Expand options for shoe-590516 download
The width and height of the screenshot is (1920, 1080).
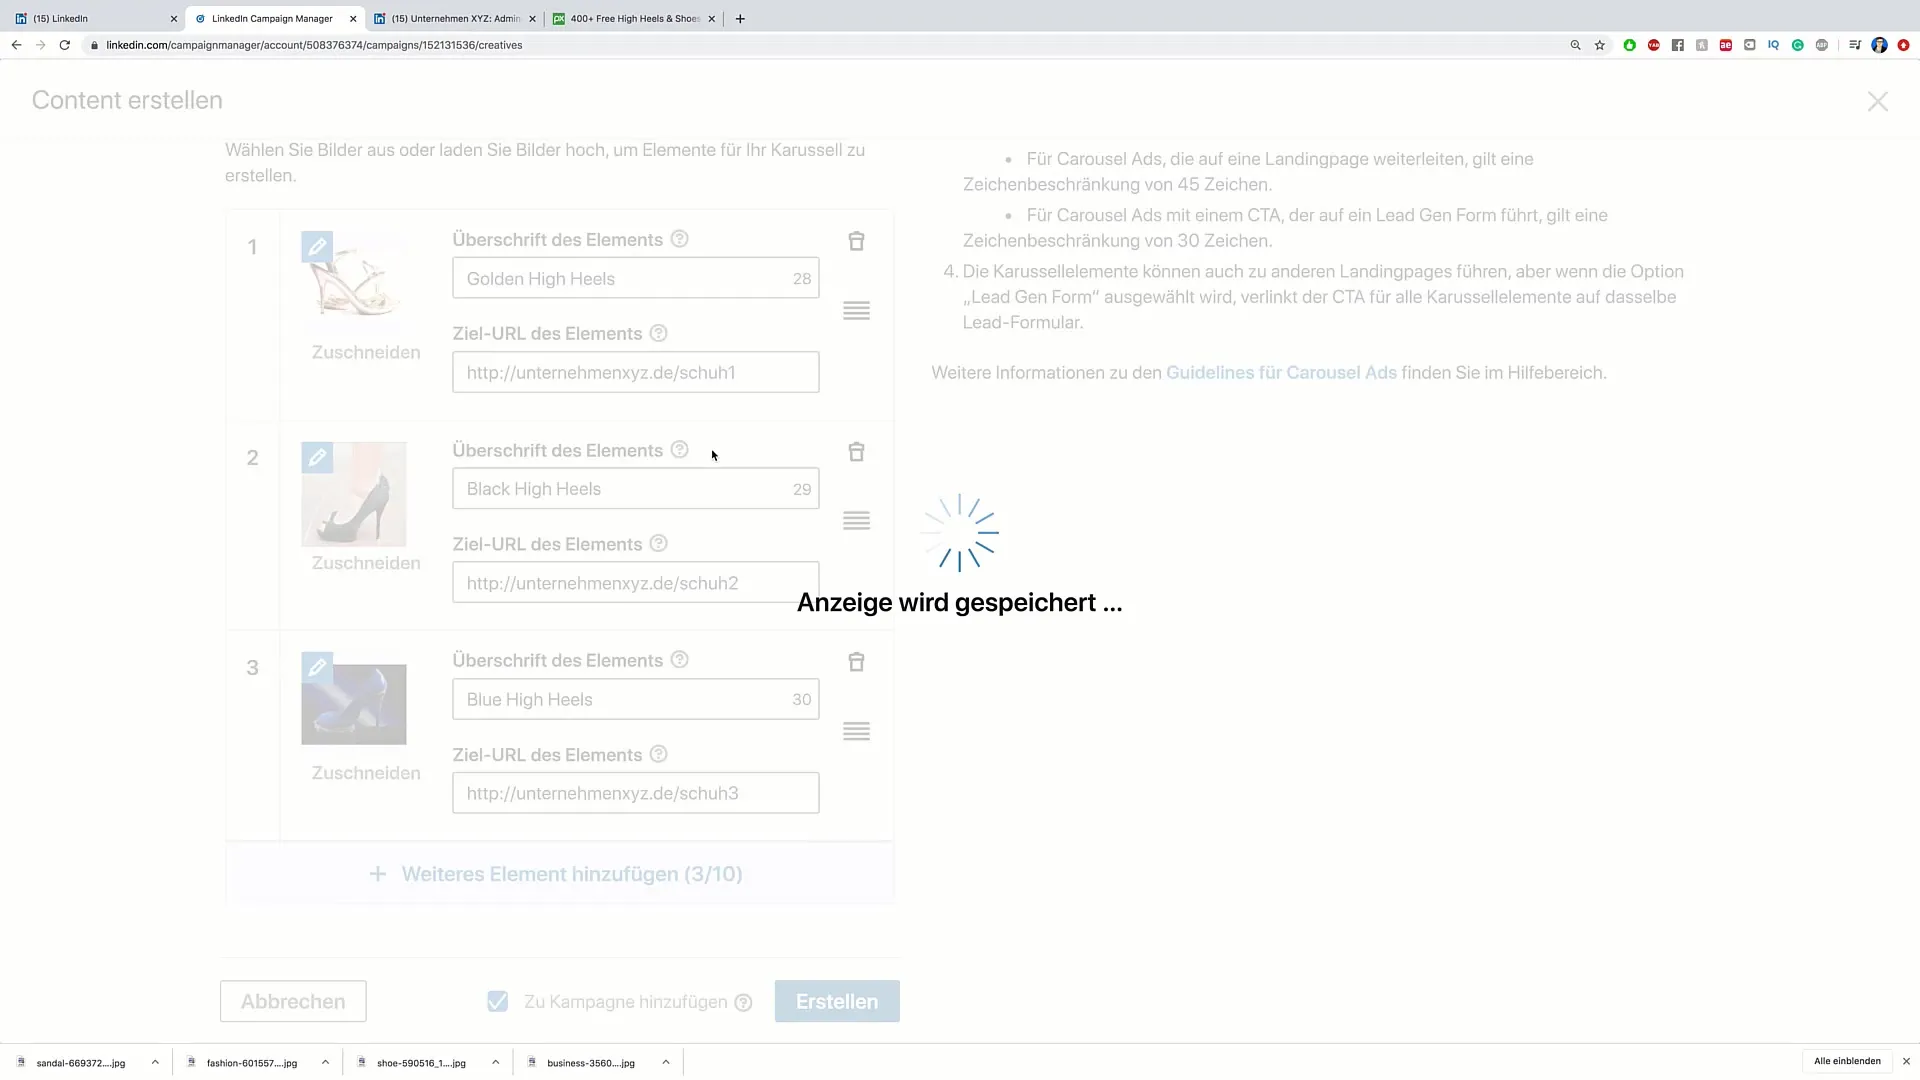point(495,1062)
